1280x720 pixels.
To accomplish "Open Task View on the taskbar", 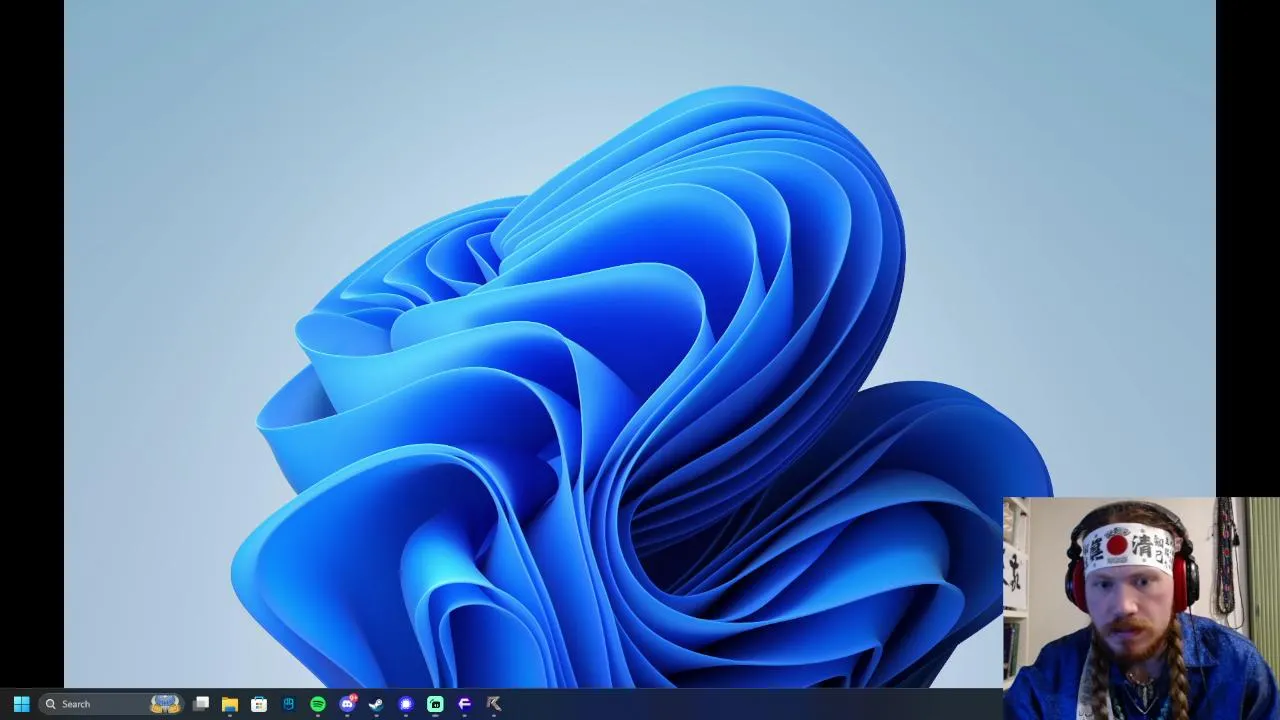I will tap(201, 704).
